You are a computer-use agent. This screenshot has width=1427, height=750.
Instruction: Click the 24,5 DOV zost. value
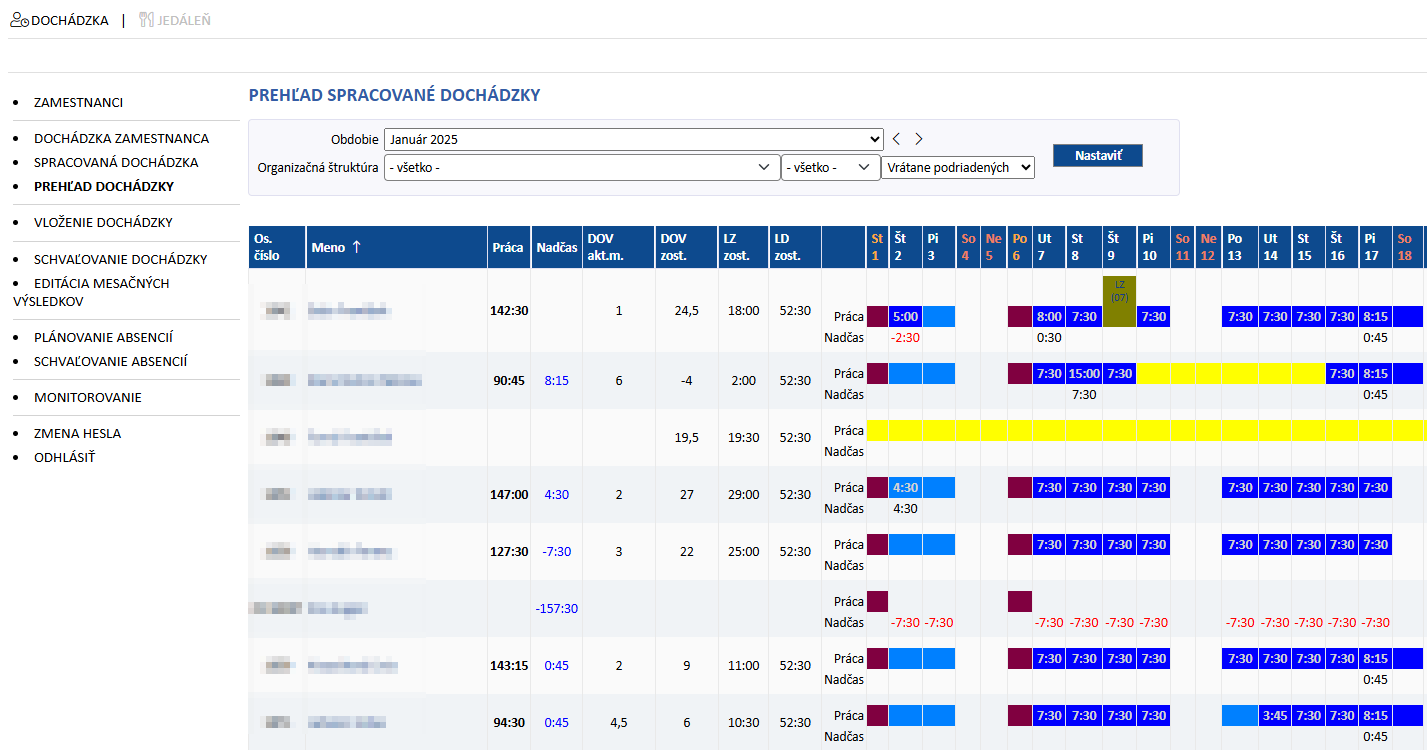[x=686, y=310]
